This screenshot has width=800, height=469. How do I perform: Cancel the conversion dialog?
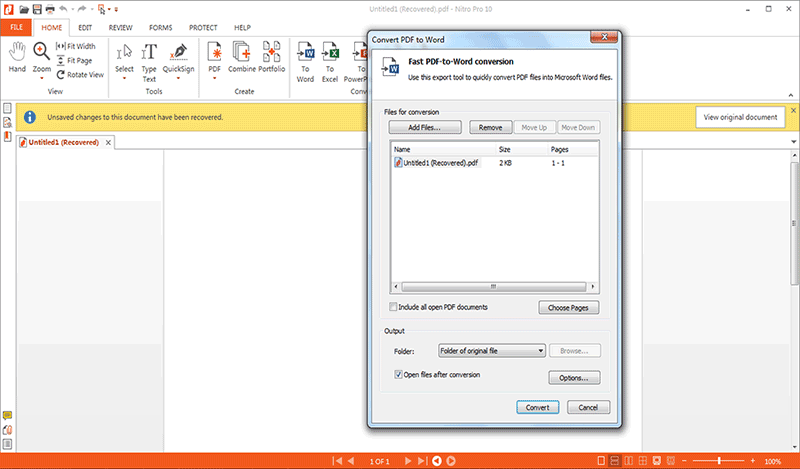click(x=588, y=407)
